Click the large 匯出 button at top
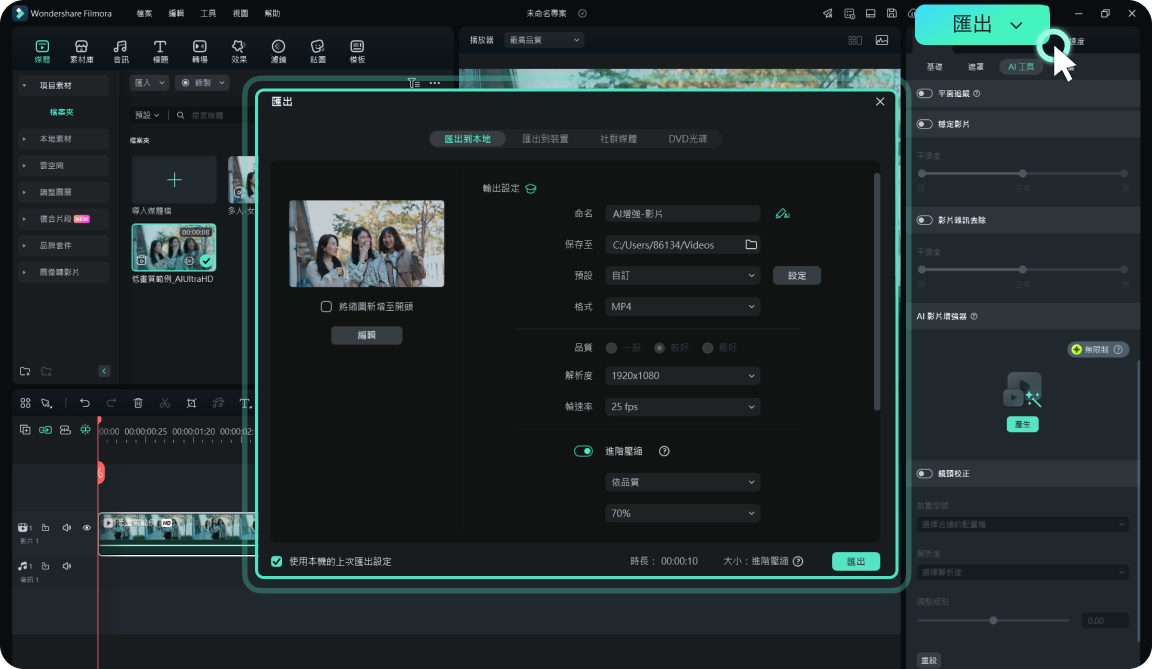This screenshot has width=1152, height=669. (x=982, y=24)
